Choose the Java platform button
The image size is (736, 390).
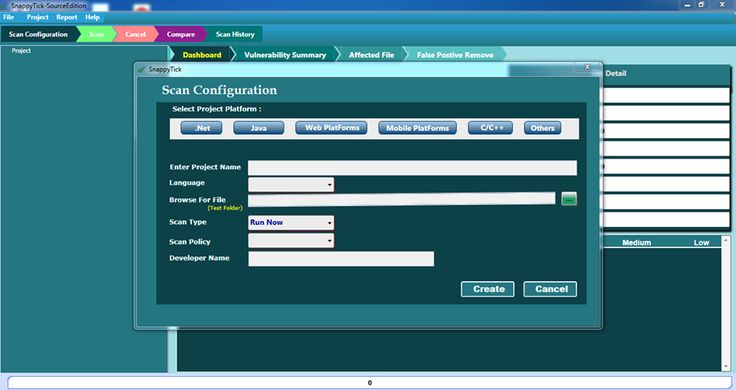(259, 128)
